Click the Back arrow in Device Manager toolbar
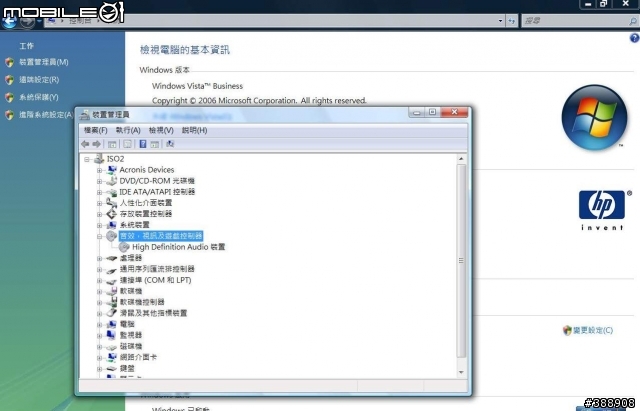The height and width of the screenshot is (411, 640). tap(85, 144)
